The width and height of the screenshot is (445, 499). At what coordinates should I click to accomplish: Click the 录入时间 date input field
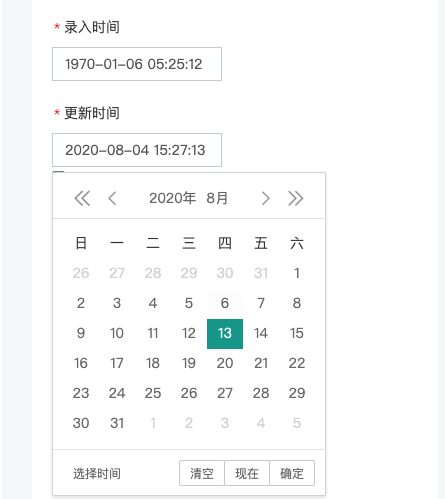(137, 64)
